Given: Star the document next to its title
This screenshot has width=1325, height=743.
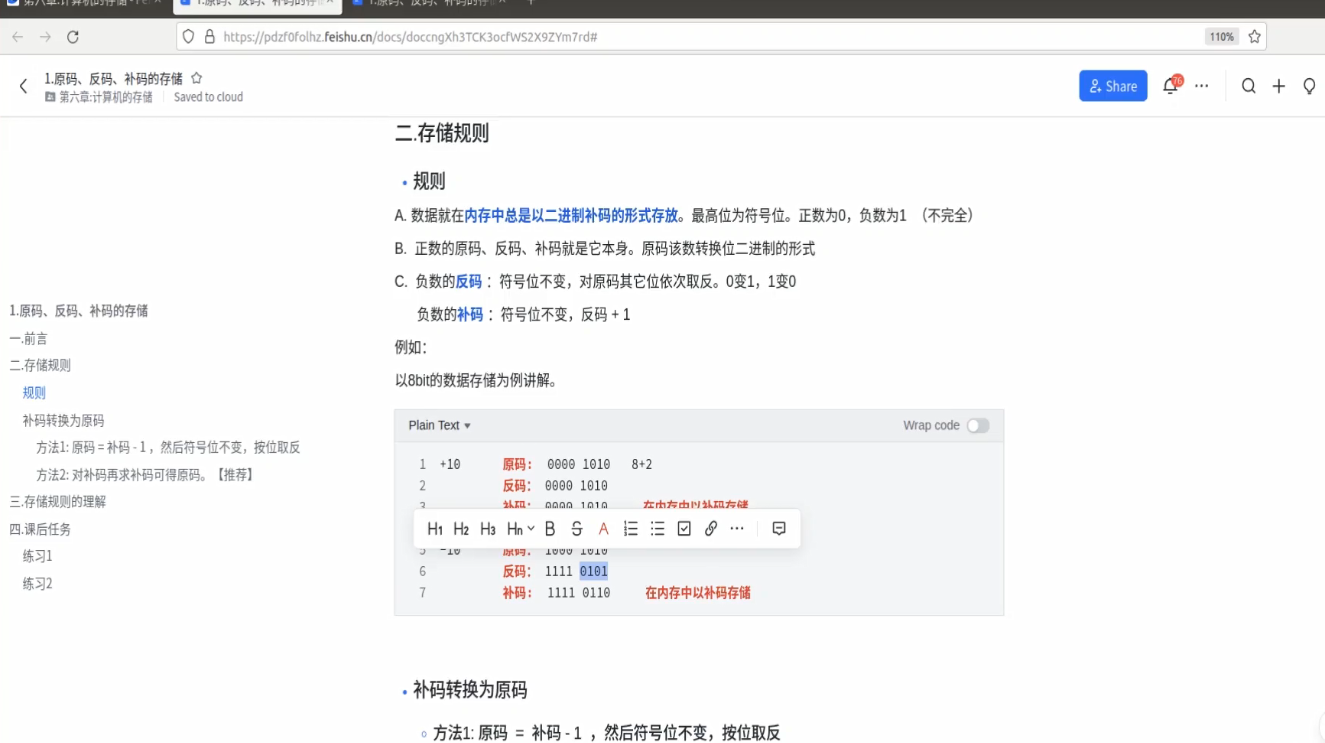Looking at the screenshot, I should point(197,78).
